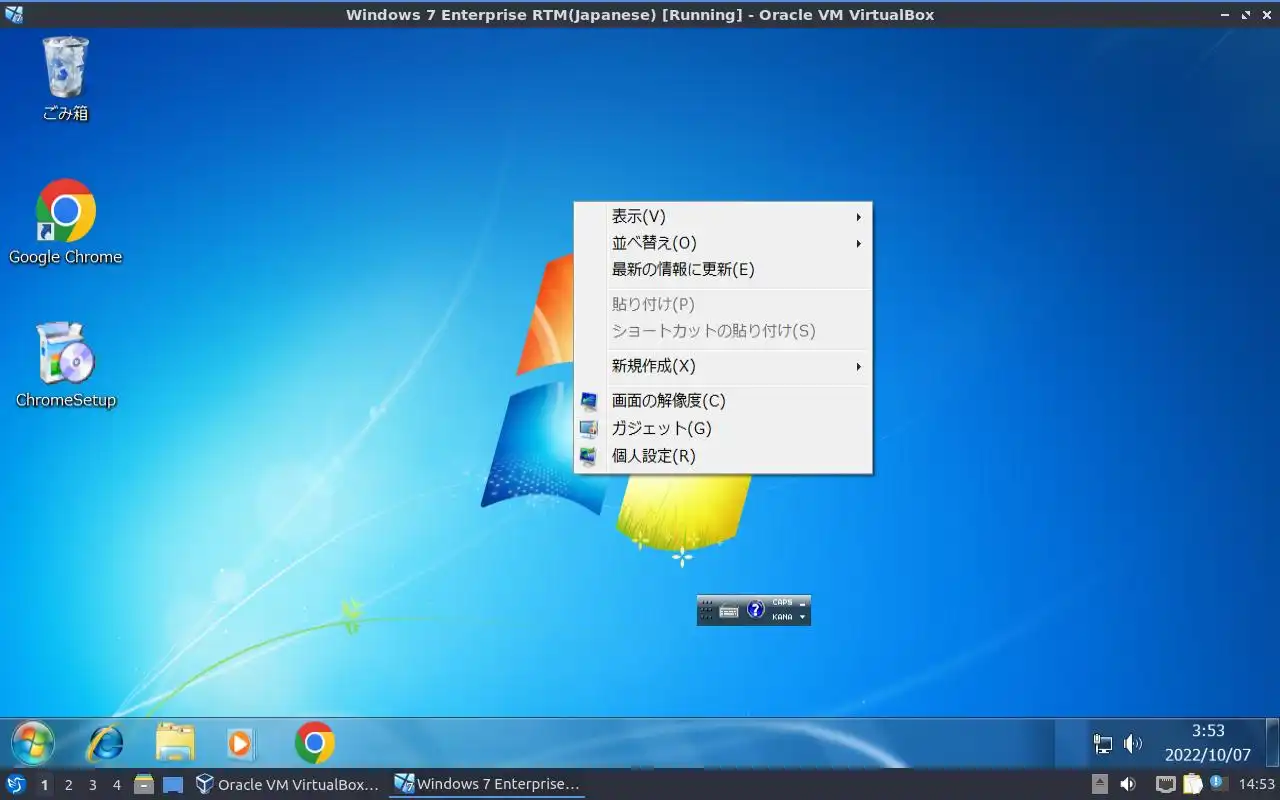Open host volume control in bottom panel
The width and height of the screenshot is (1280, 800).
coord(1128,785)
